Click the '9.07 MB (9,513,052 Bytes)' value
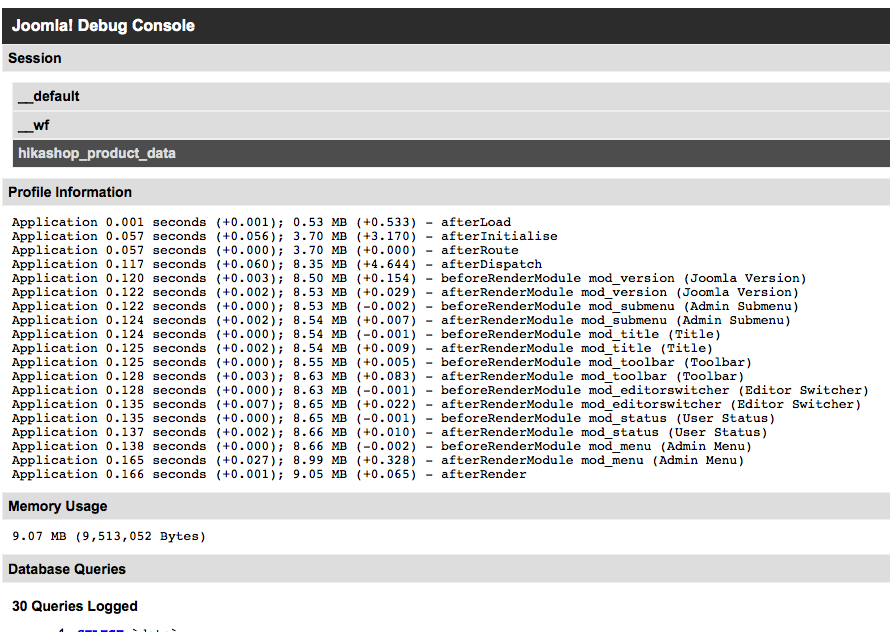Viewport: 890px width, 632px height. point(108,536)
